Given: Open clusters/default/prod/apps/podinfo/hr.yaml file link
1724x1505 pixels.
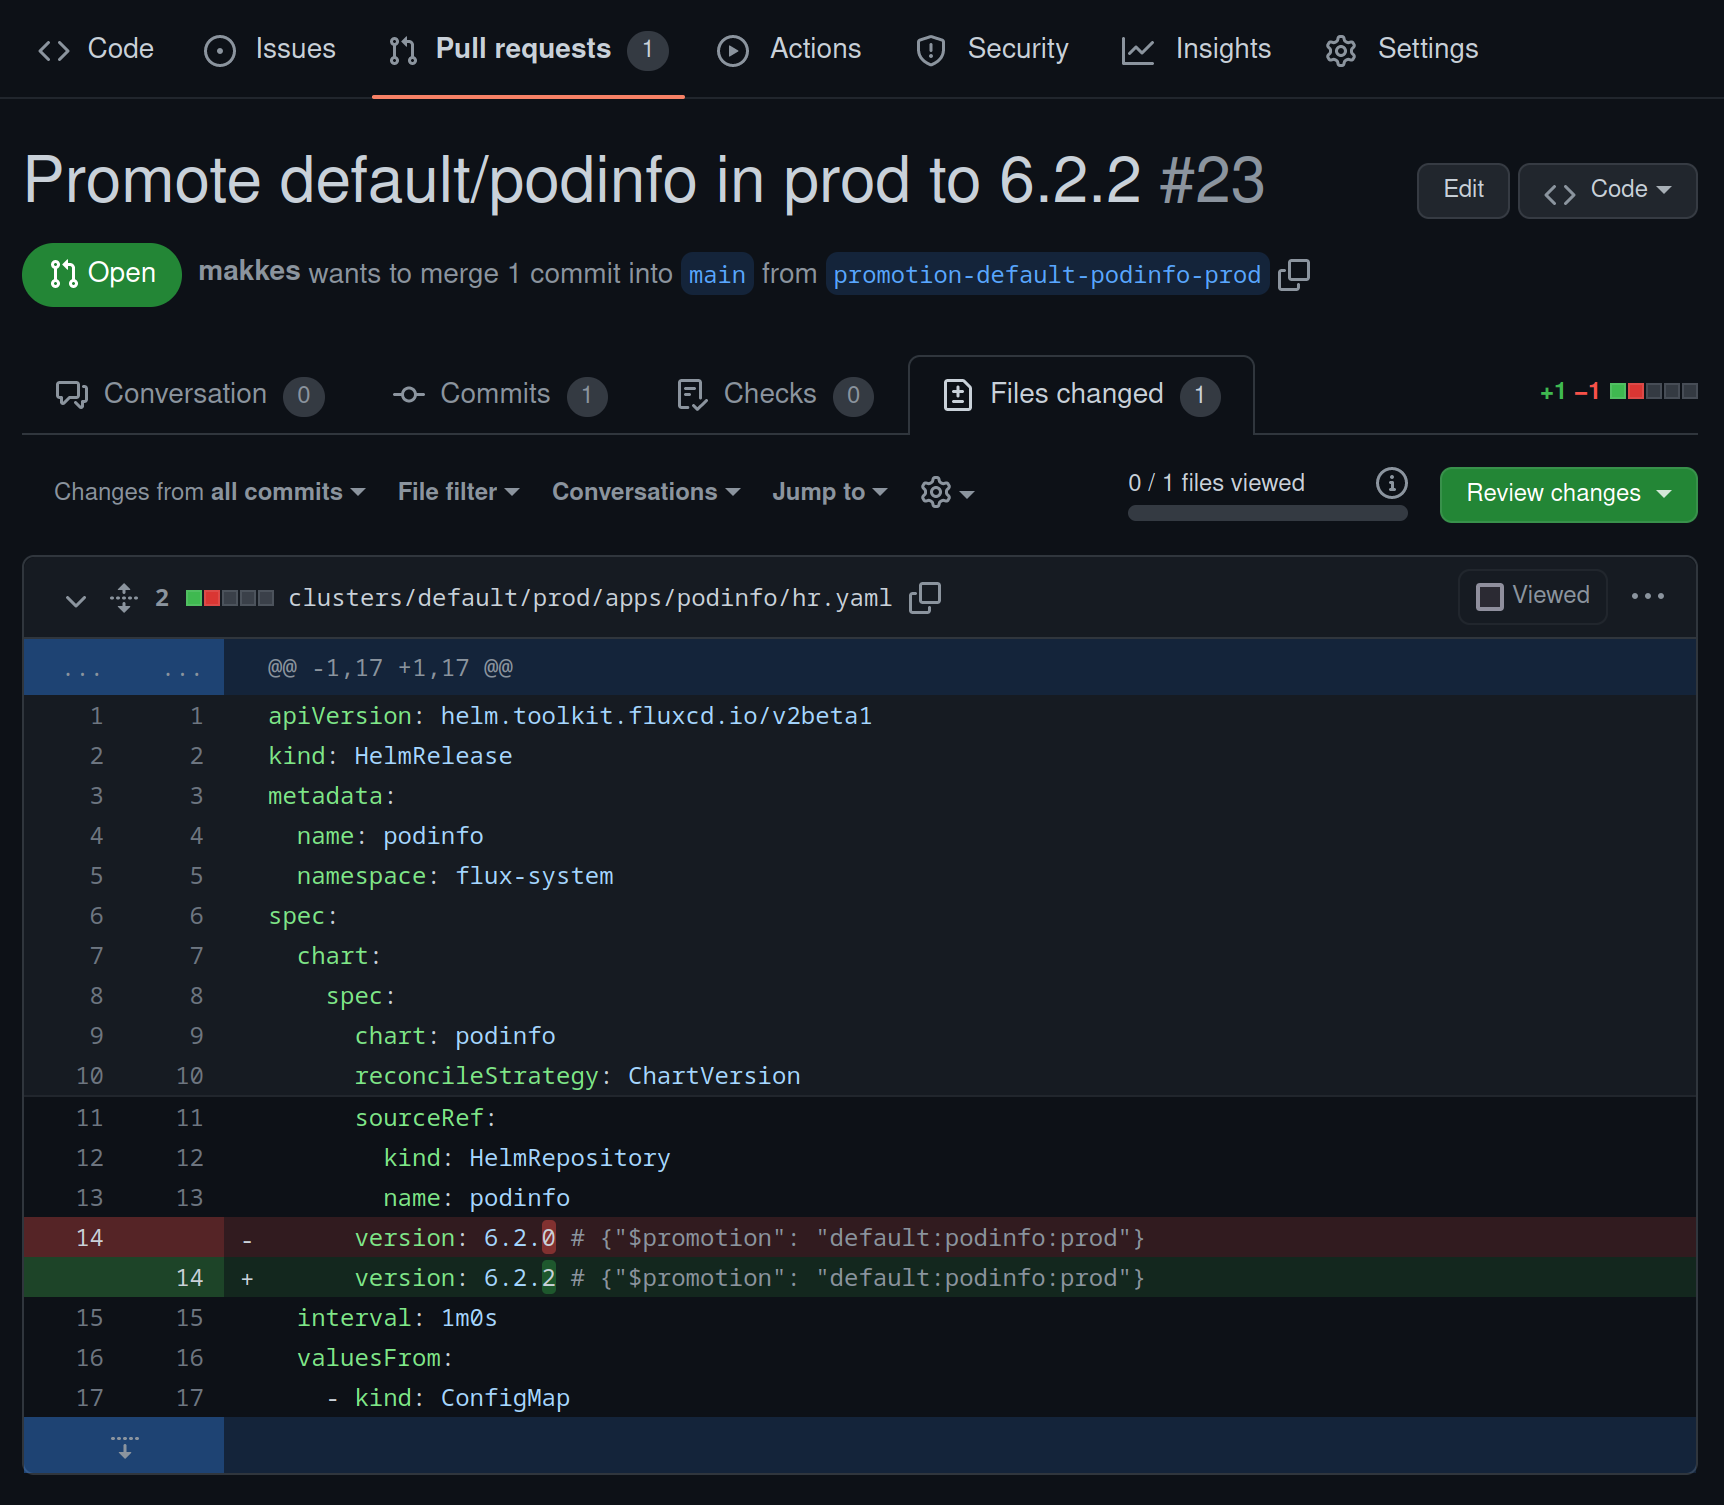Looking at the screenshot, I should click(589, 598).
